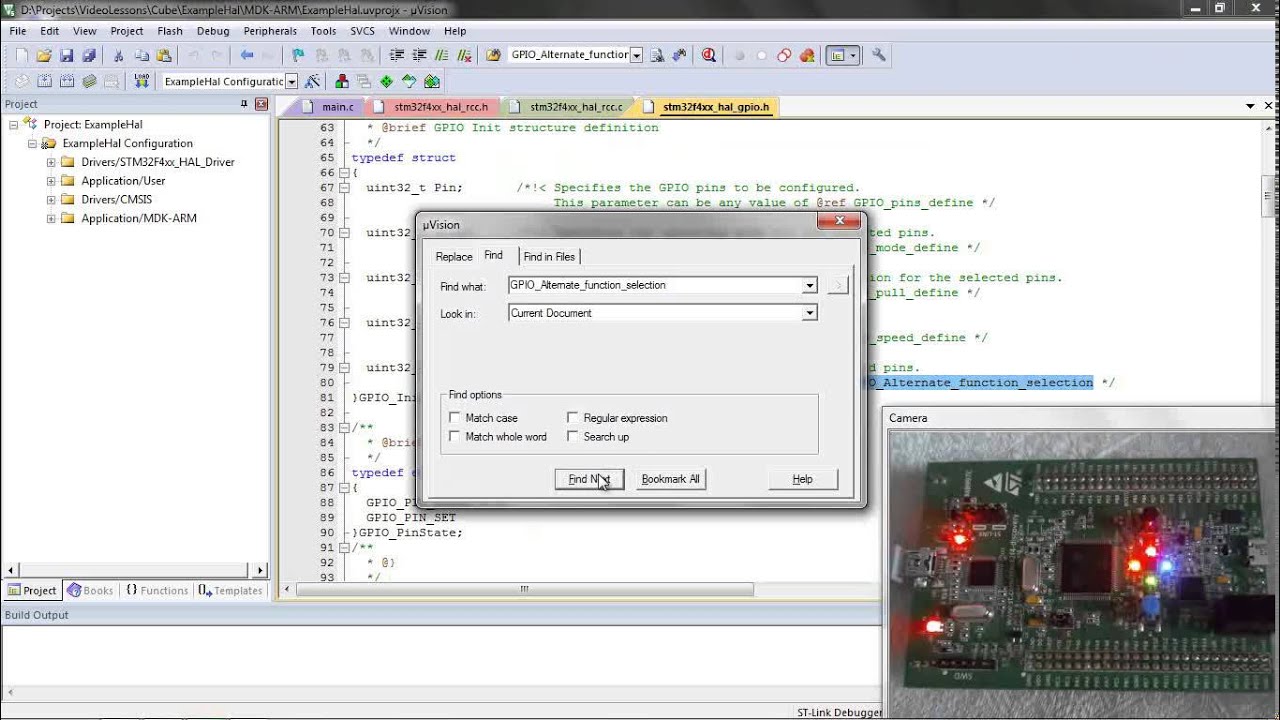Image resolution: width=1280 pixels, height=720 pixels.
Task: Expand the Drivers/CMSIS folder
Action: coord(51,200)
